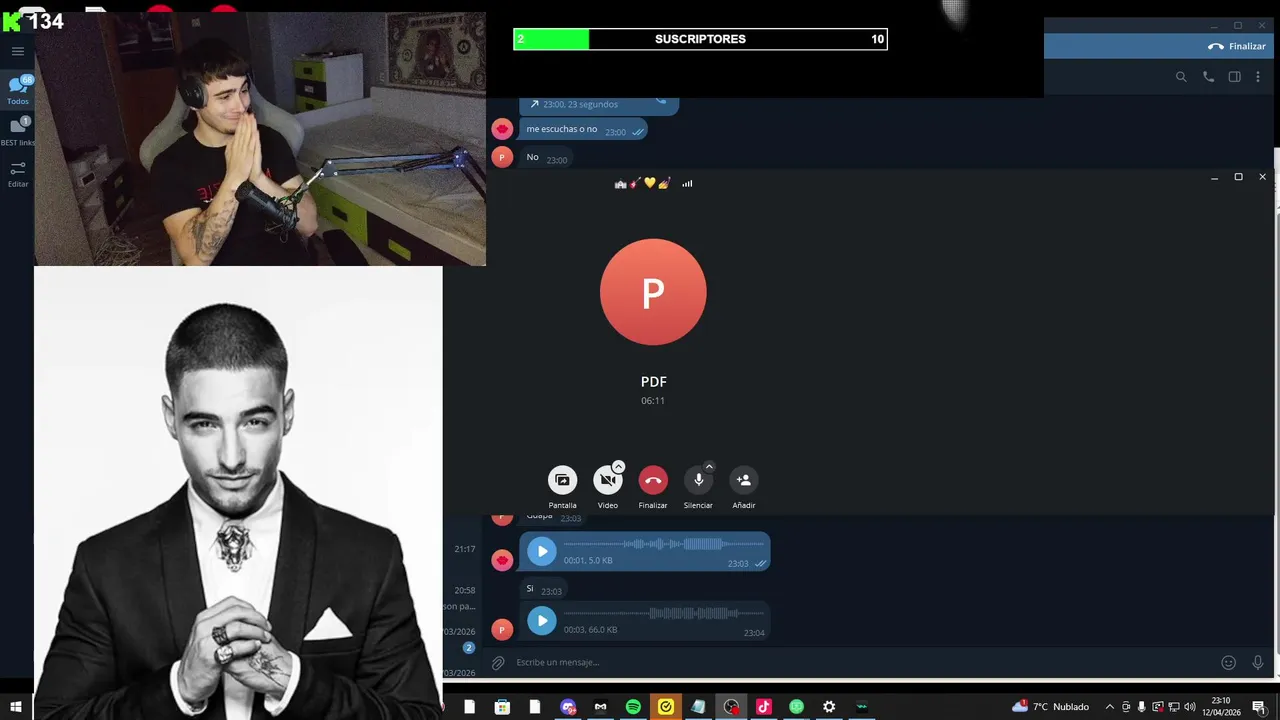Open the gear Settings icon in taskbar
Image resolution: width=1280 pixels, height=720 pixels.
click(x=829, y=707)
